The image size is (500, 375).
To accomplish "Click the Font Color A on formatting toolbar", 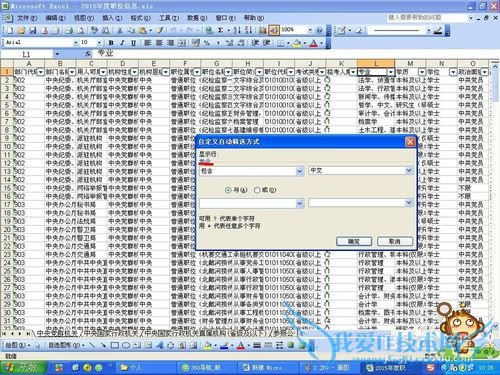I will click(x=313, y=43).
